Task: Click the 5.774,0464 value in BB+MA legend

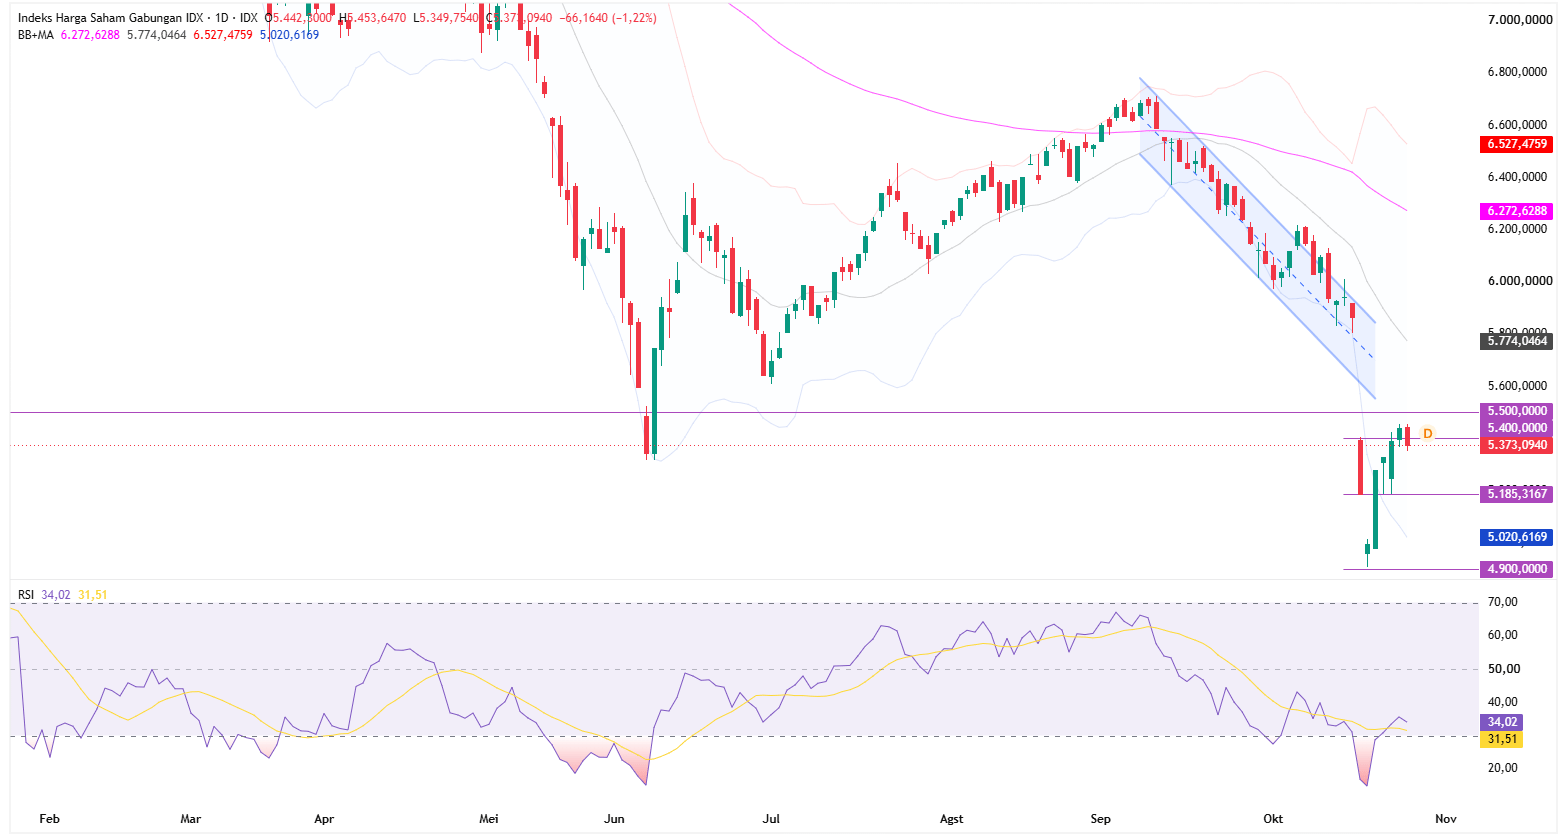Action: pyautogui.click(x=157, y=35)
